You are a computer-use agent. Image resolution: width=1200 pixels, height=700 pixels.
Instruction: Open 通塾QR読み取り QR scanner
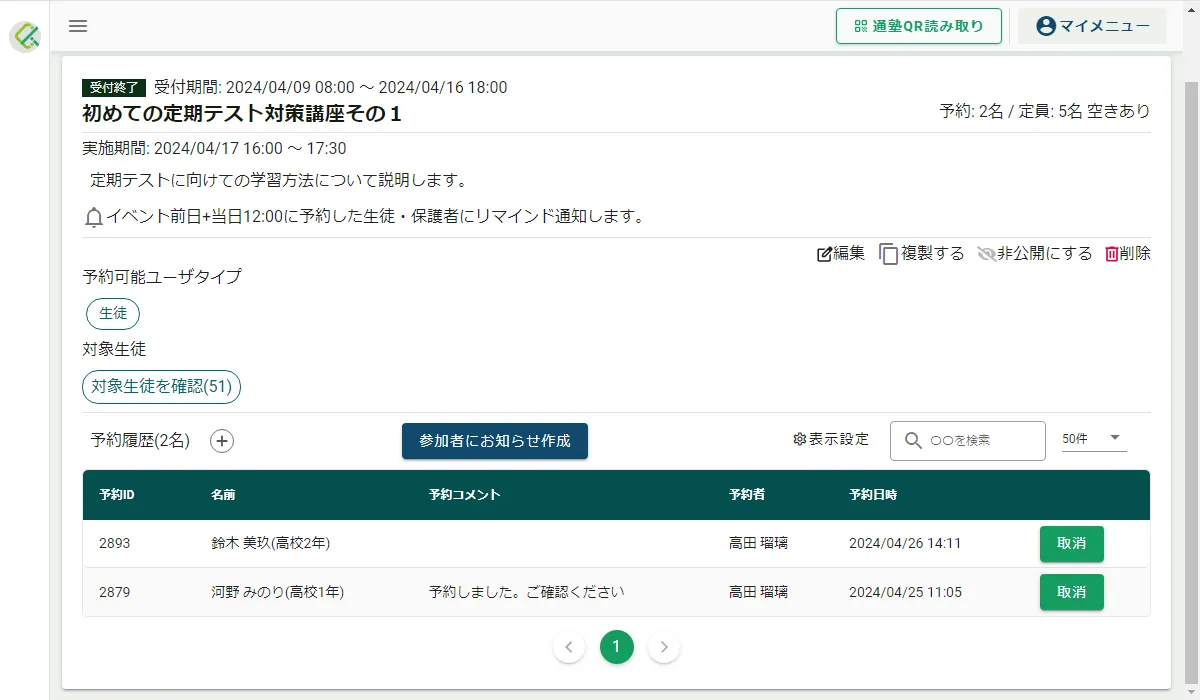pyautogui.click(x=919, y=26)
